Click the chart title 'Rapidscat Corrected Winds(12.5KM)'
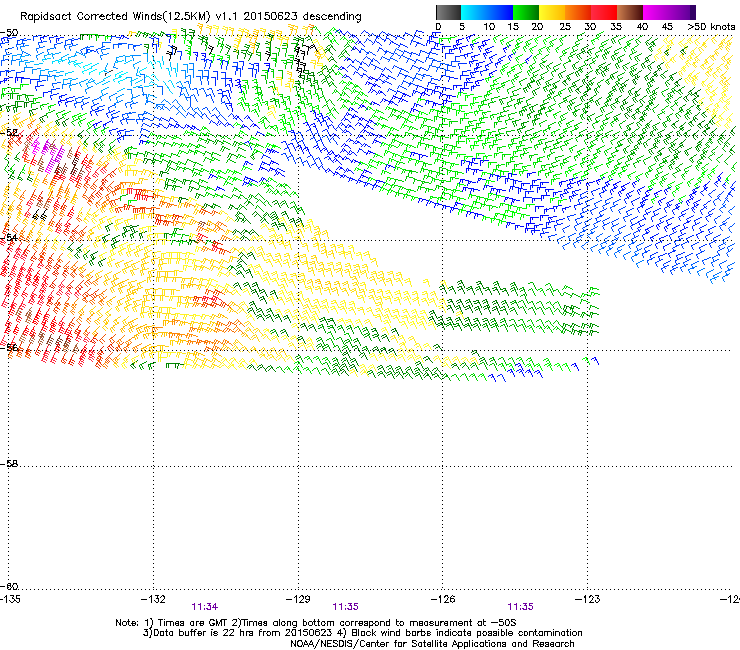The image size is (740, 650). tap(115, 17)
